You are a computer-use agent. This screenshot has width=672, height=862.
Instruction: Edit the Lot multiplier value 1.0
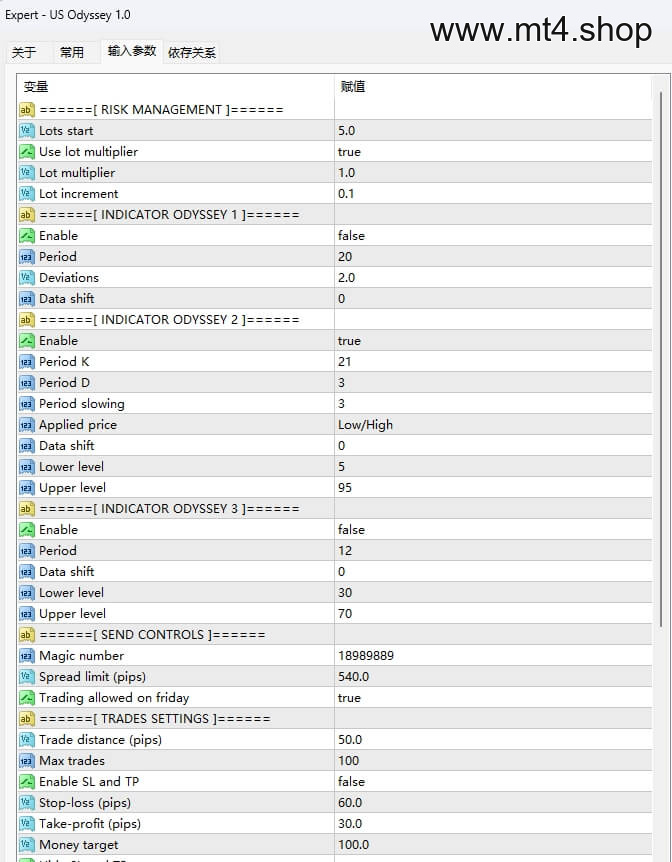[x=493, y=173]
